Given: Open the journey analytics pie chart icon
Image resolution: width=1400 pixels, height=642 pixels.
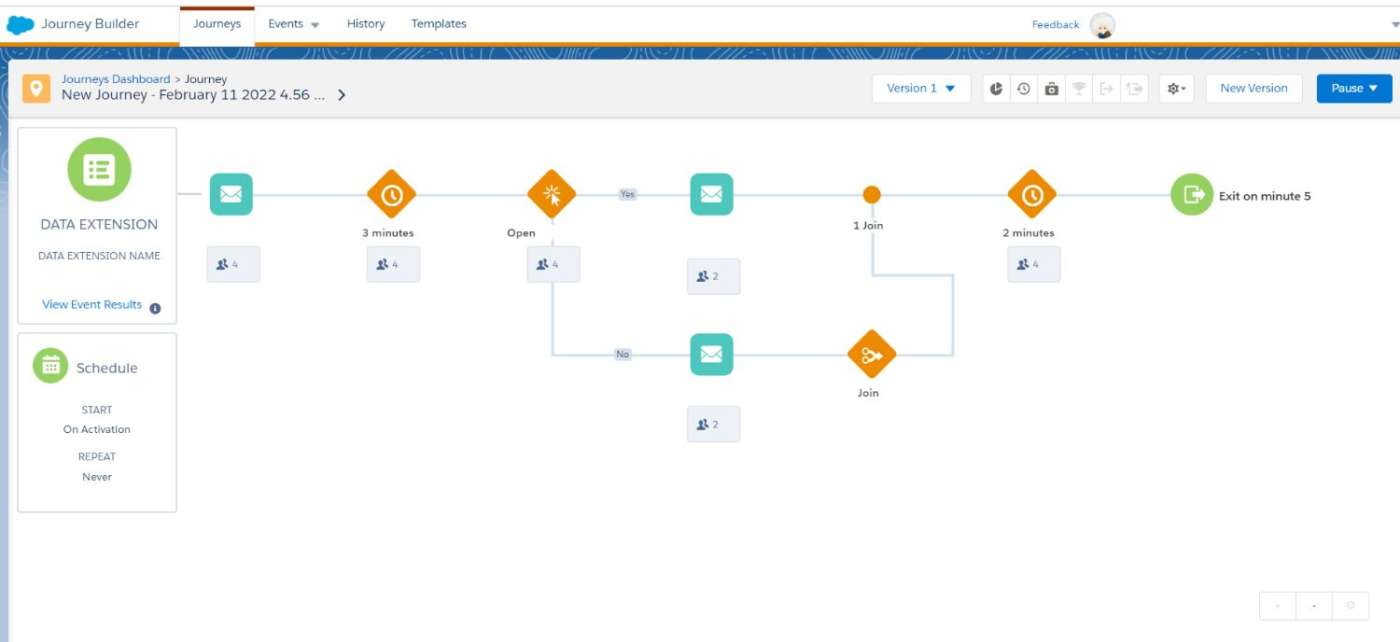Looking at the screenshot, I should click(x=996, y=88).
